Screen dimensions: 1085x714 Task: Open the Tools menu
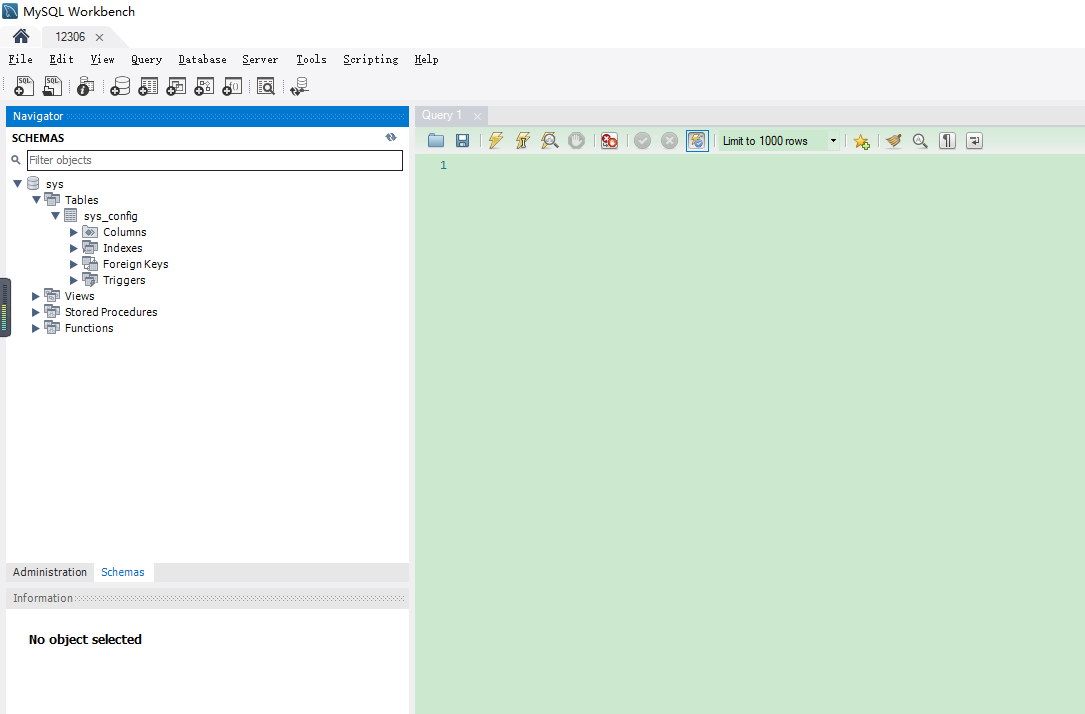(x=311, y=60)
